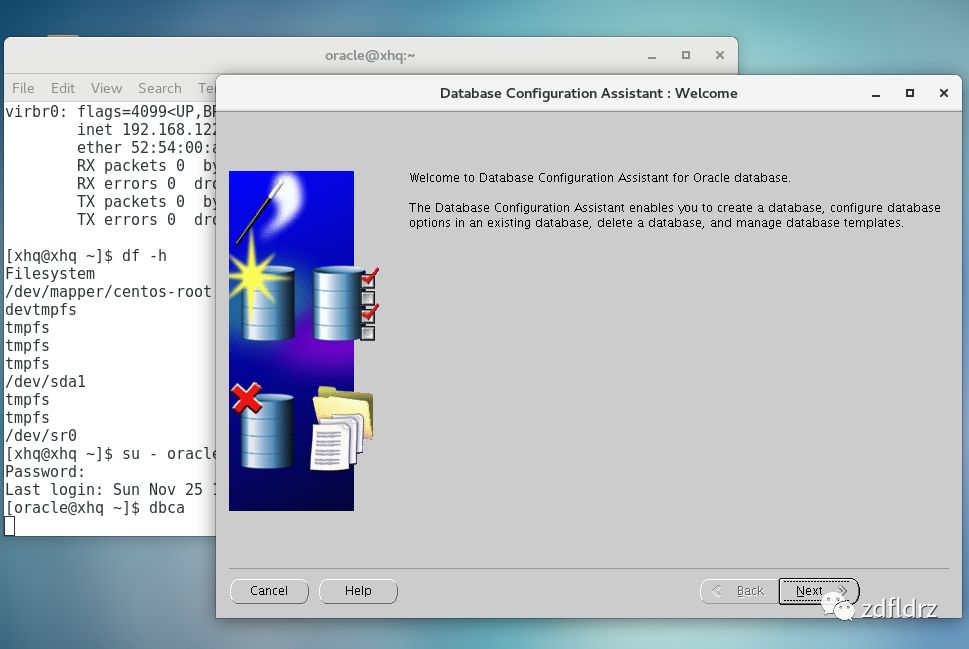Click the 'dbca' command line in terminal
Image resolution: width=969 pixels, height=649 pixels.
tap(95, 508)
